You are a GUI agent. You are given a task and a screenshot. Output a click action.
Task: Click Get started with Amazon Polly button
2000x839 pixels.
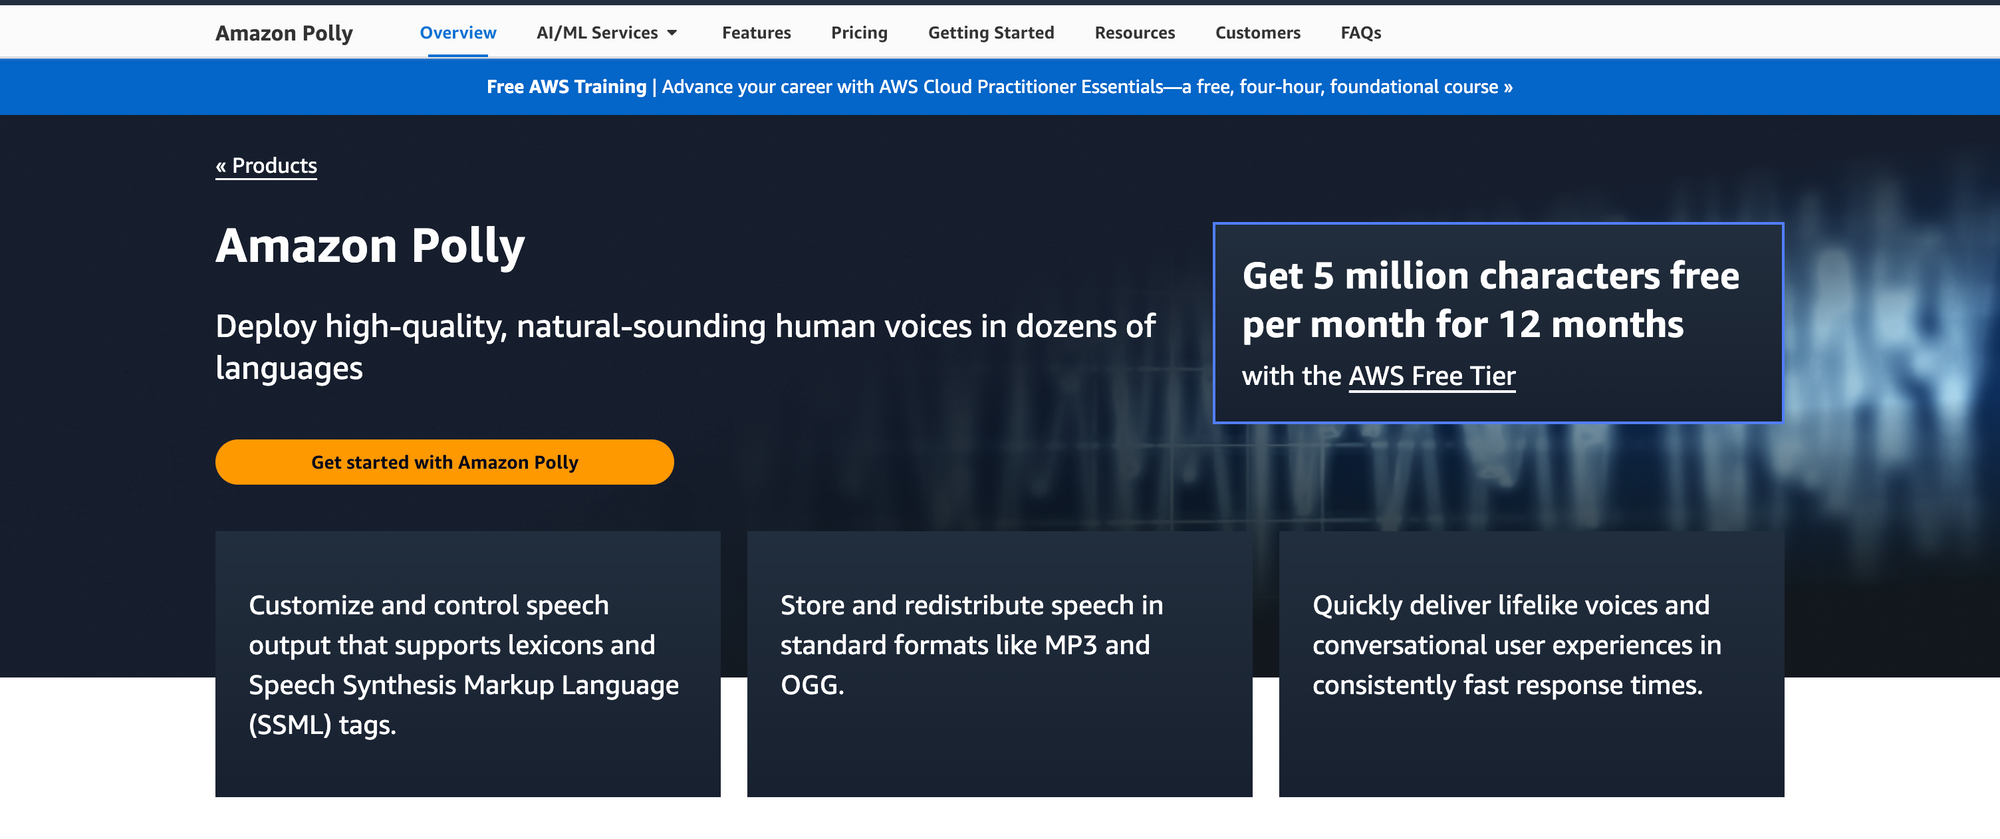pos(444,462)
